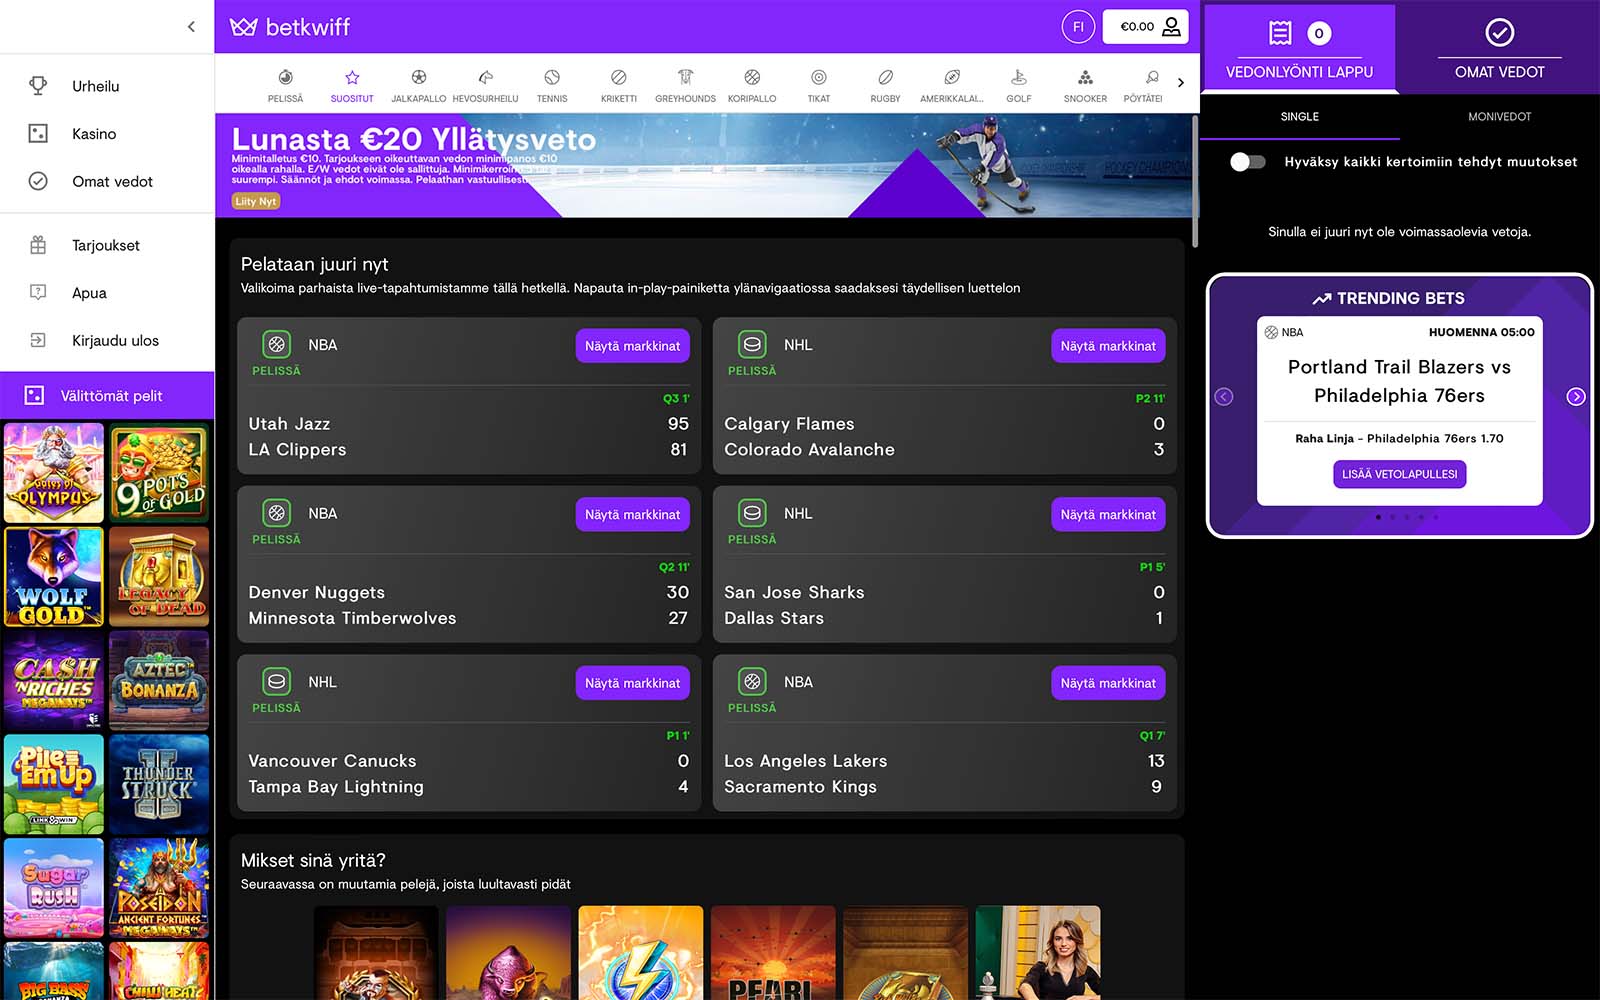The width and height of the screenshot is (1600, 1000).
Task: Open Gates of Olympus game thumbnail
Action: pyautogui.click(x=54, y=473)
